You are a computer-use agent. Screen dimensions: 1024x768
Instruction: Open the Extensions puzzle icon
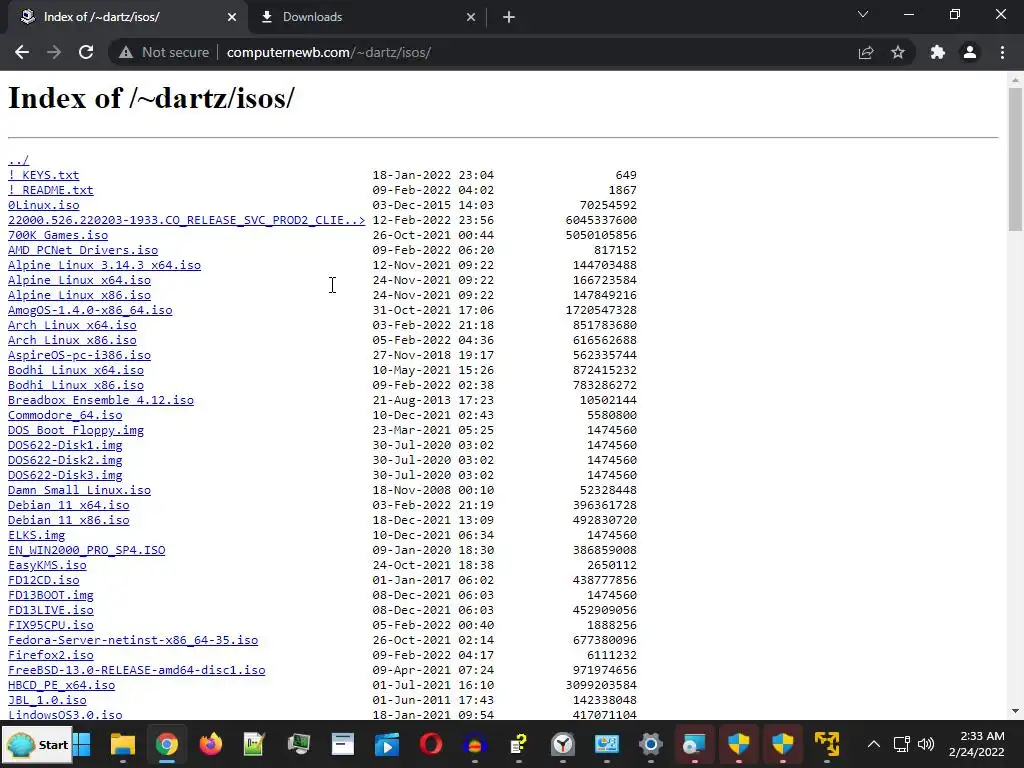(x=938, y=52)
